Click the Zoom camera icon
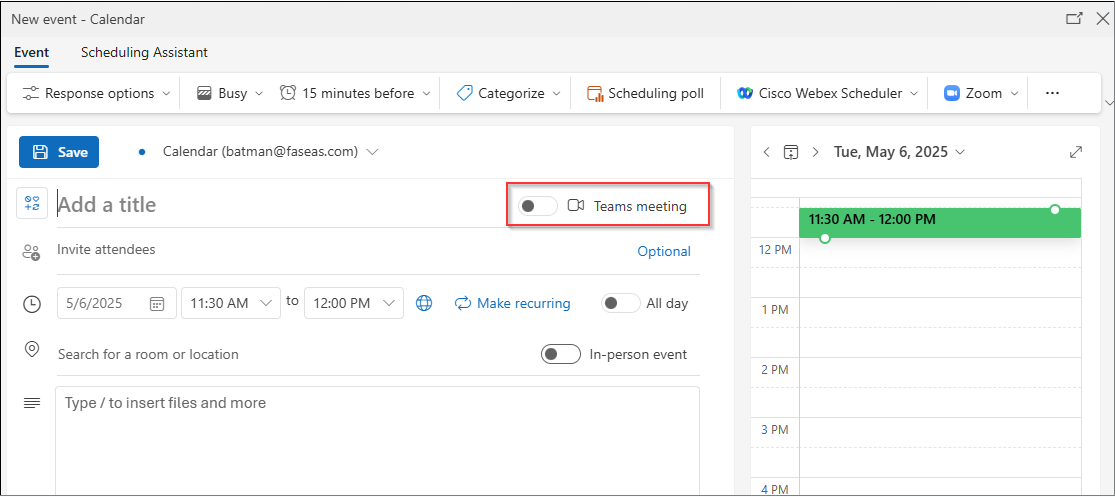This screenshot has height=497, width=1115. (x=952, y=93)
